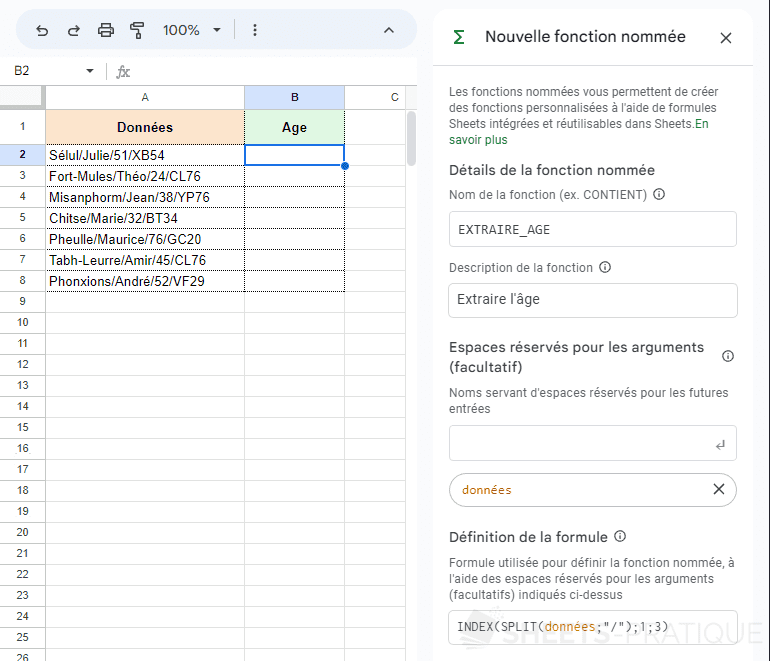770x661 pixels.
Task: Click the vertical scrollbar thumb of sheet
Action: click(412, 138)
